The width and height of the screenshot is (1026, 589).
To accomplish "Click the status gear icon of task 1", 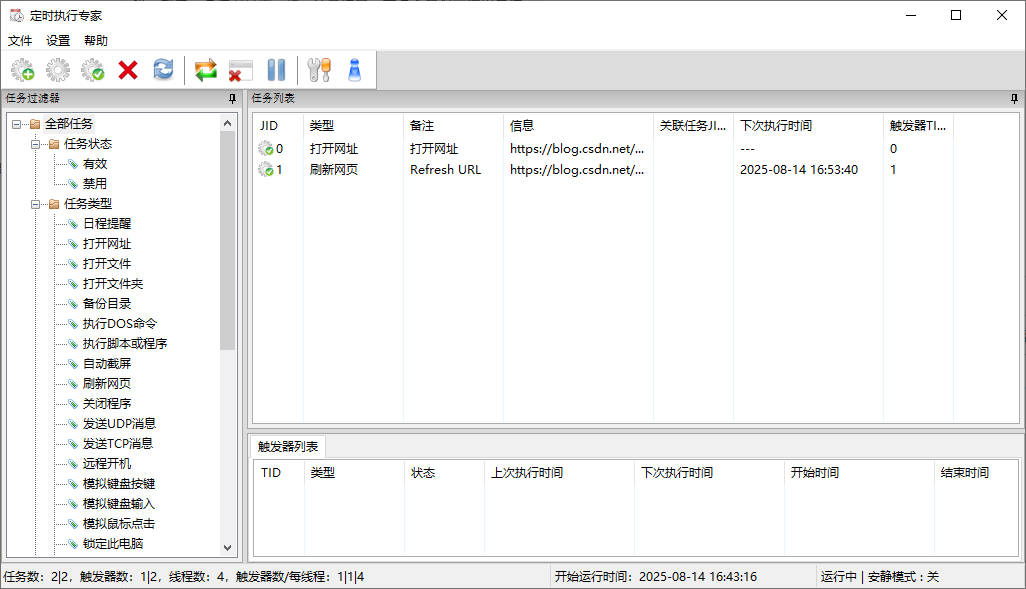I will point(266,170).
